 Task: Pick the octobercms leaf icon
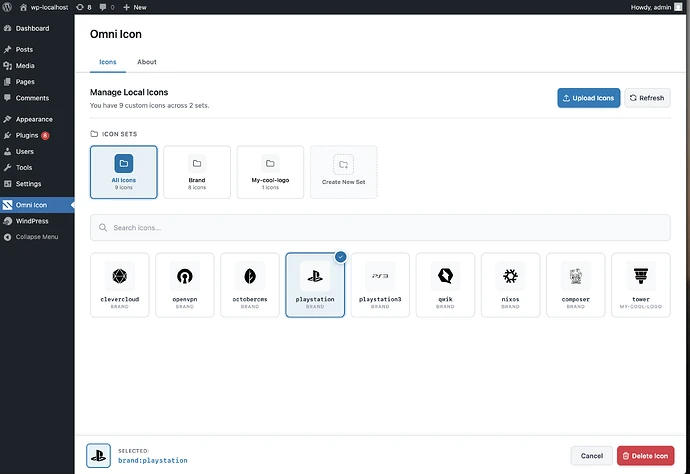249,284
